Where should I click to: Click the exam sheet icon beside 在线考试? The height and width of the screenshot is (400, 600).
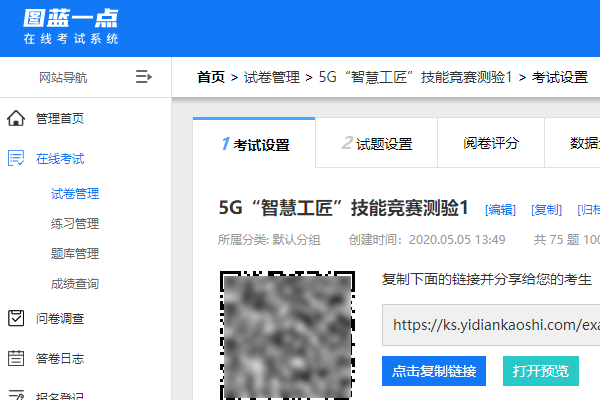(16, 158)
